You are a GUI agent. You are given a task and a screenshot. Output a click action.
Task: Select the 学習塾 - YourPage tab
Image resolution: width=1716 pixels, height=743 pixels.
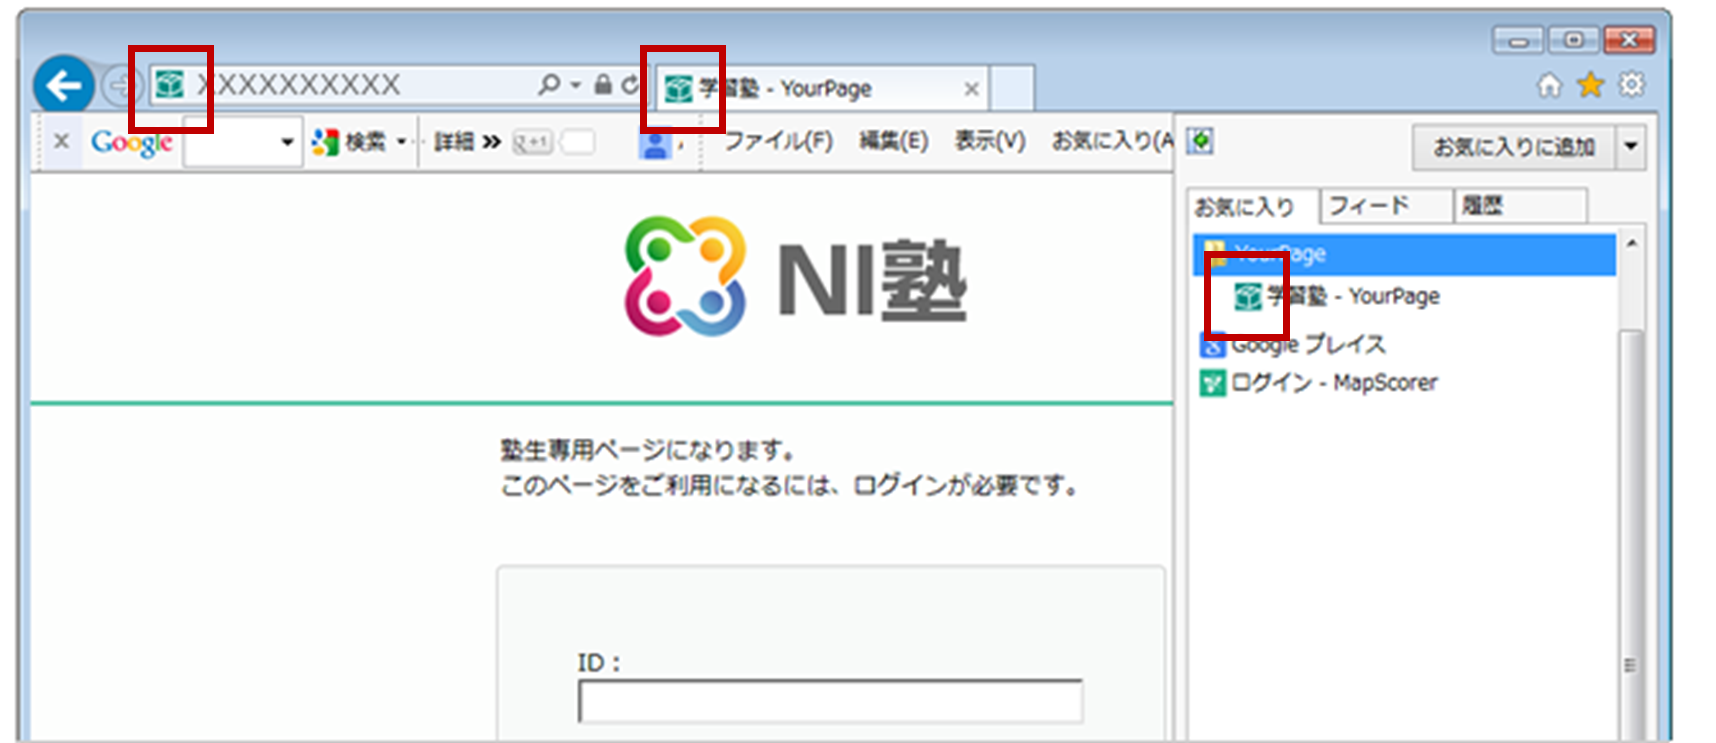click(820, 88)
